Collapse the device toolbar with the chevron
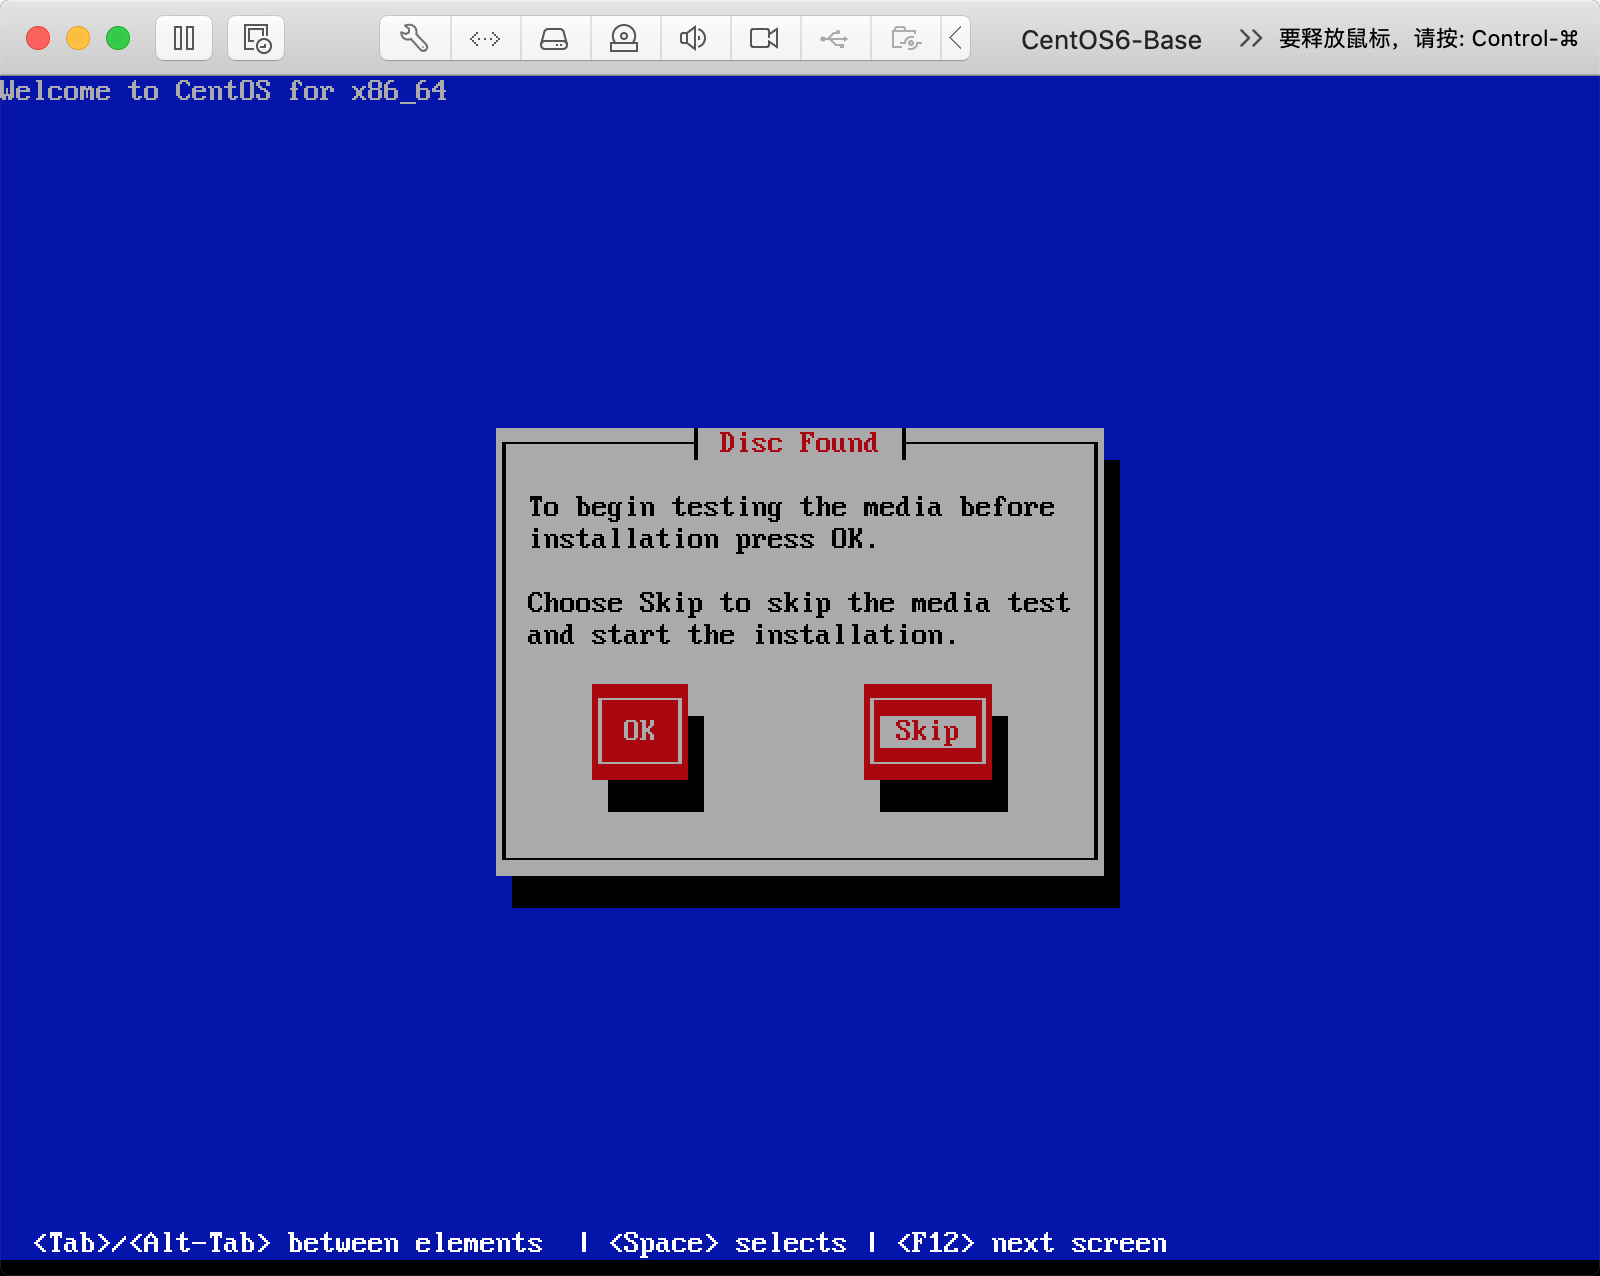This screenshot has width=1600, height=1276. [956, 39]
